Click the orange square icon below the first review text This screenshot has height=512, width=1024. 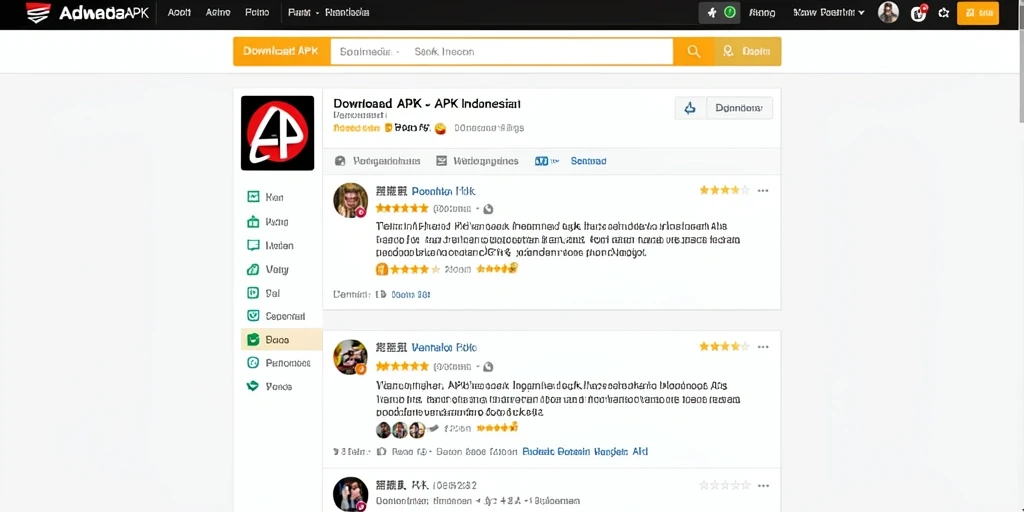(x=382, y=269)
